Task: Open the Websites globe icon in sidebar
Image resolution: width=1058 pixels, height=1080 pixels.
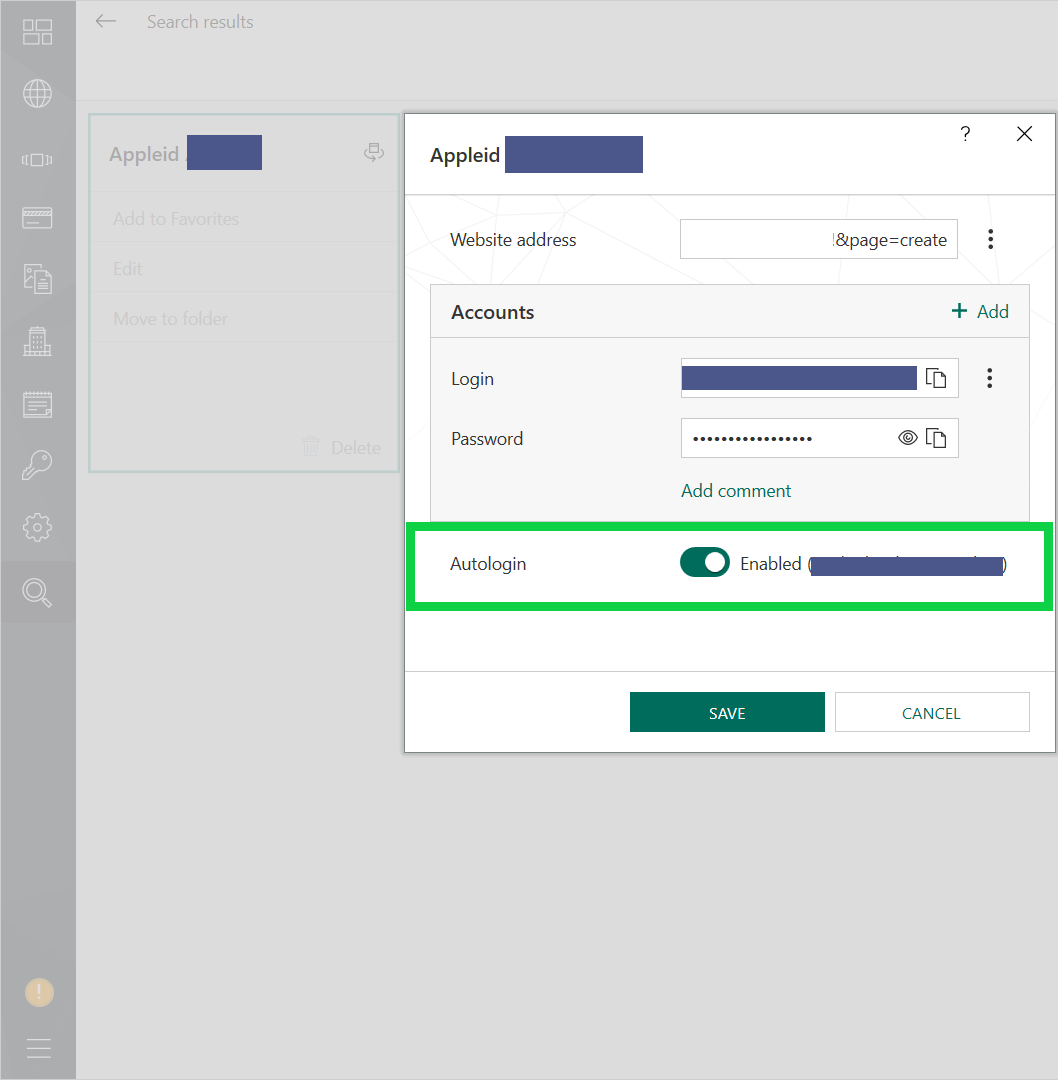Action: tap(37, 94)
